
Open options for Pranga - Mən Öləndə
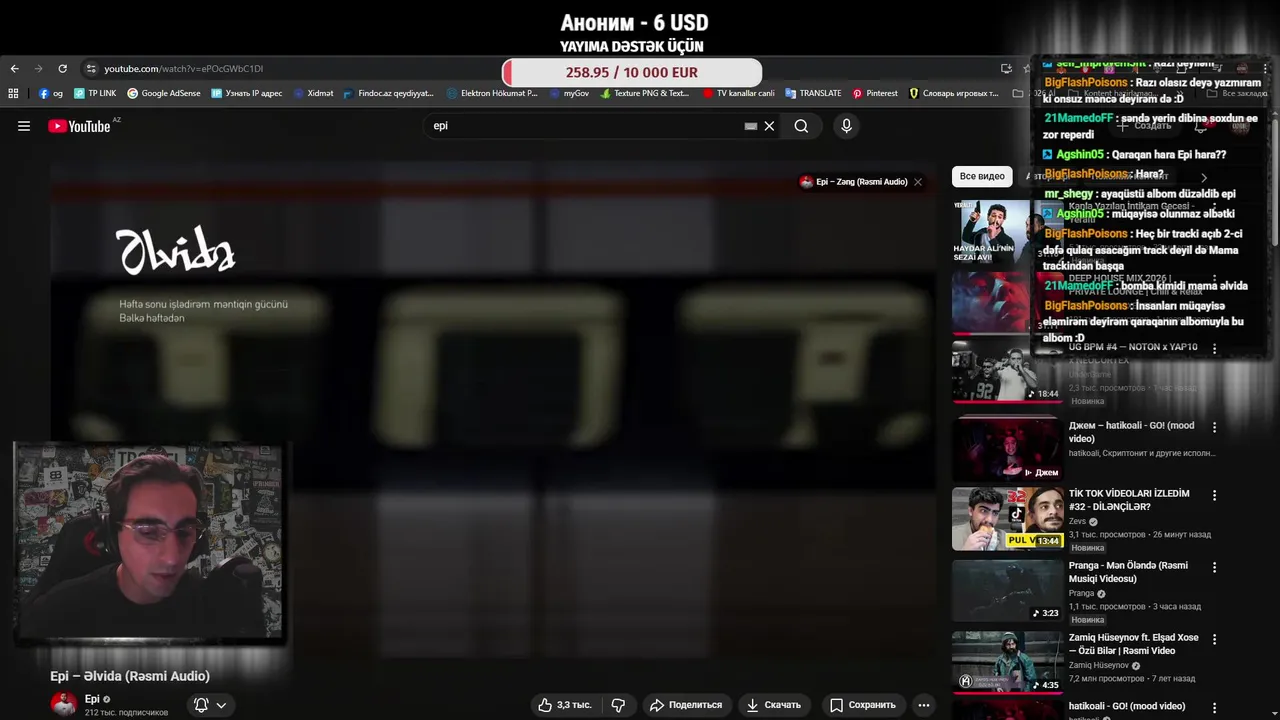pos(1214,567)
